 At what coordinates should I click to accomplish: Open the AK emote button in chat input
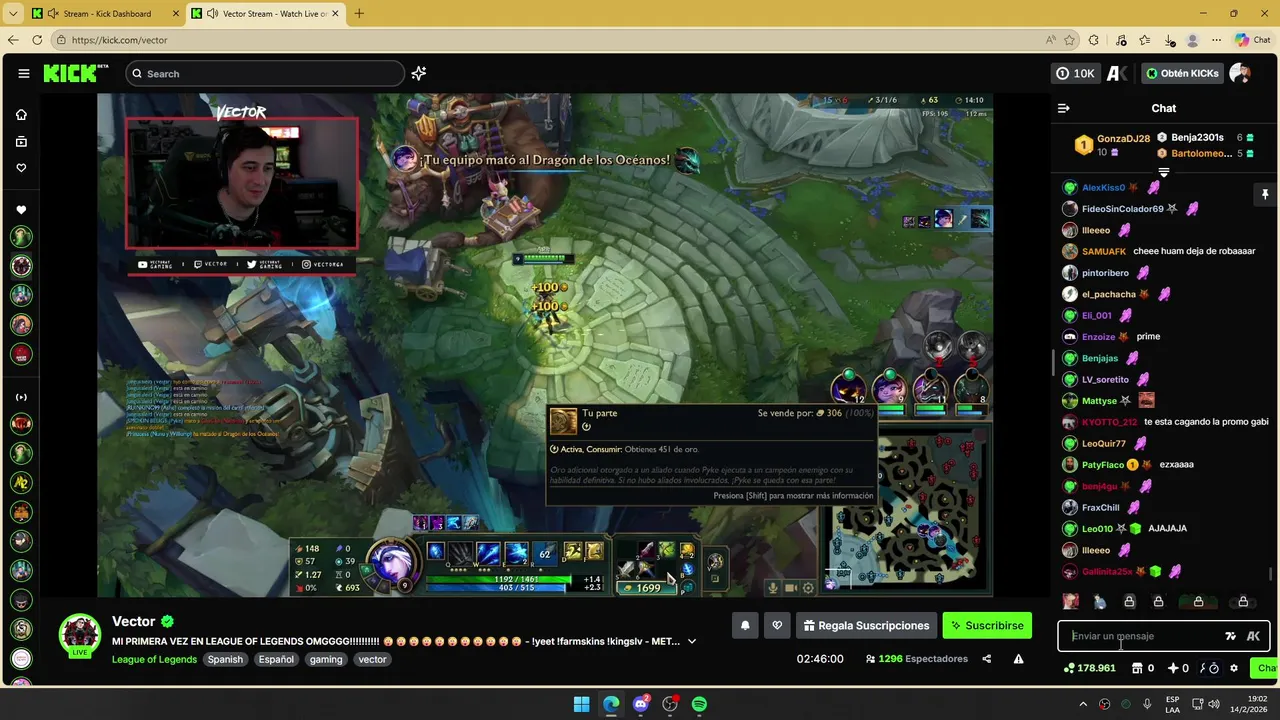(x=1253, y=636)
